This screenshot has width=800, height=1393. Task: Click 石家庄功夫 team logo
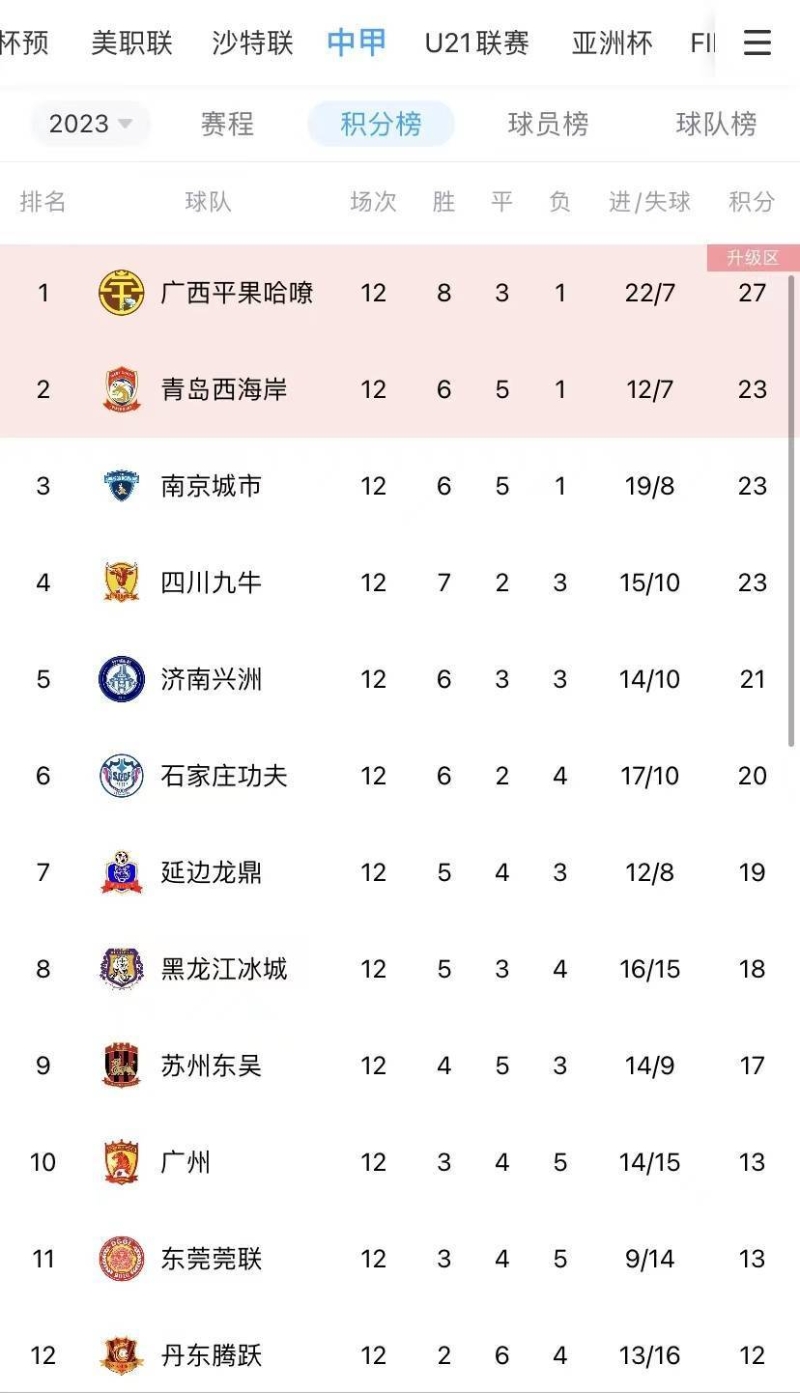coord(121,776)
